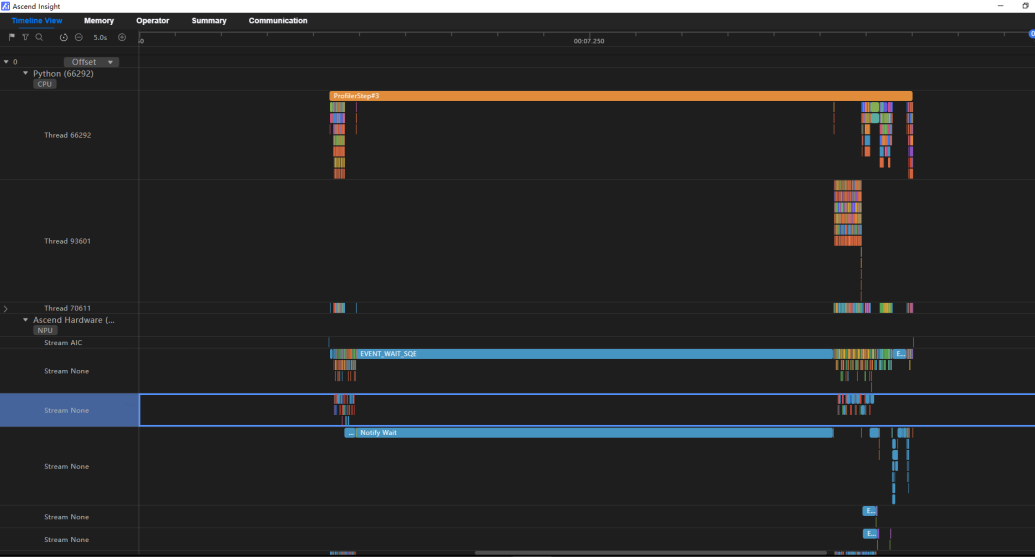Open the Offset dropdown
This screenshot has width=1035, height=557.
(91, 62)
